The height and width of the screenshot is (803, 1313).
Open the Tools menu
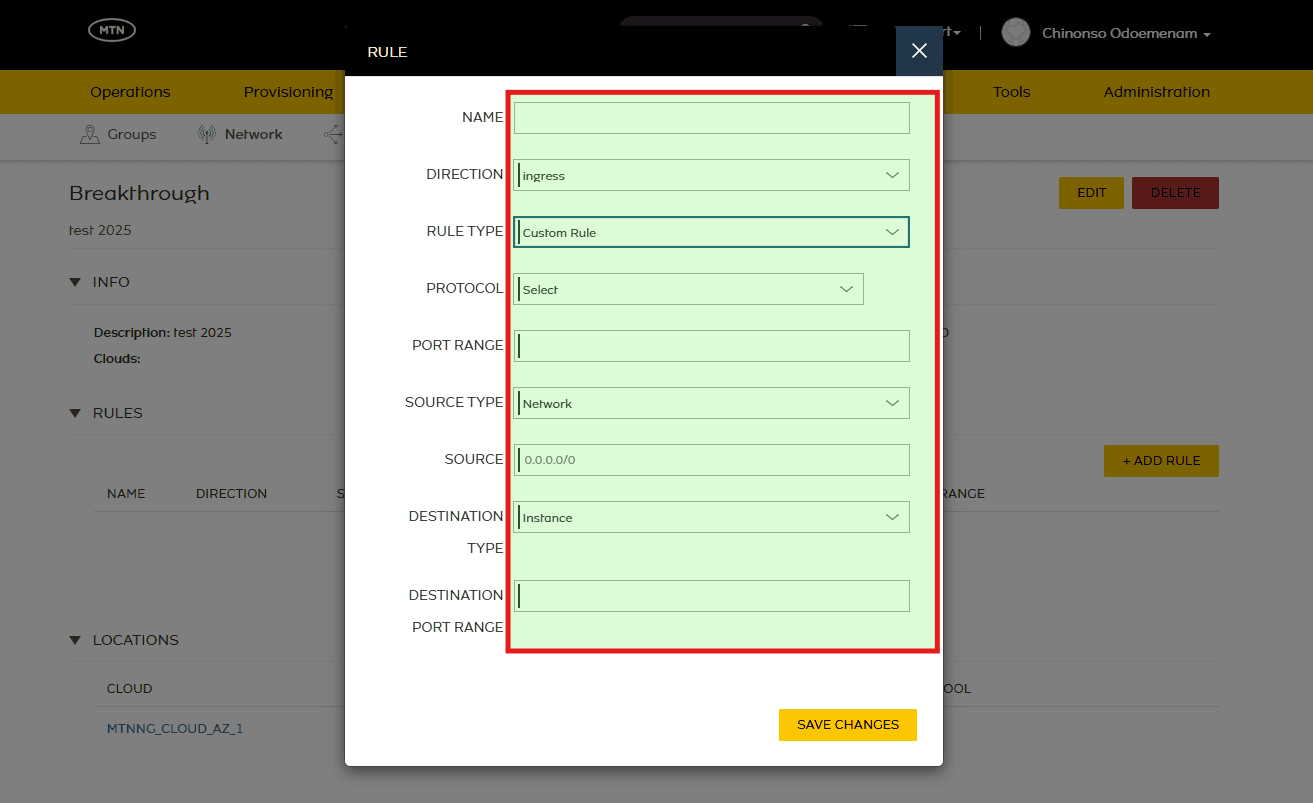click(x=1011, y=92)
